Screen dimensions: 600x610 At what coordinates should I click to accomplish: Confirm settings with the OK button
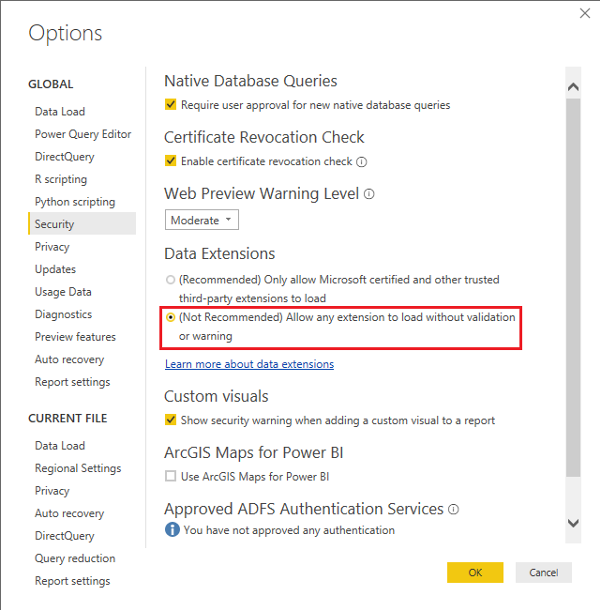(475, 572)
